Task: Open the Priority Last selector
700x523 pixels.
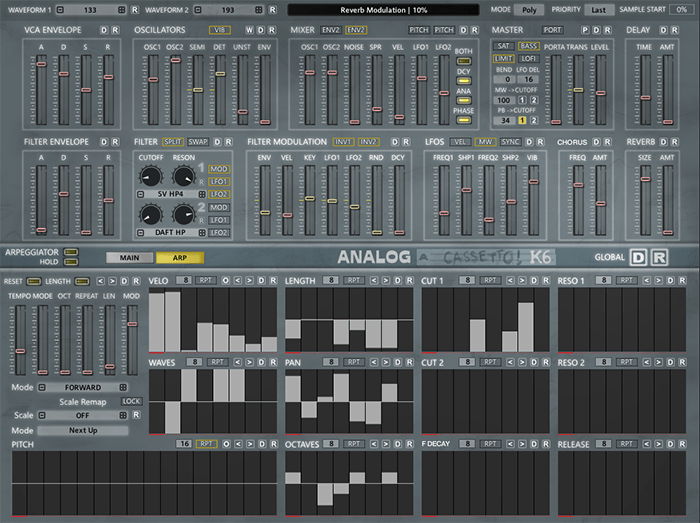Action: point(599,10)
